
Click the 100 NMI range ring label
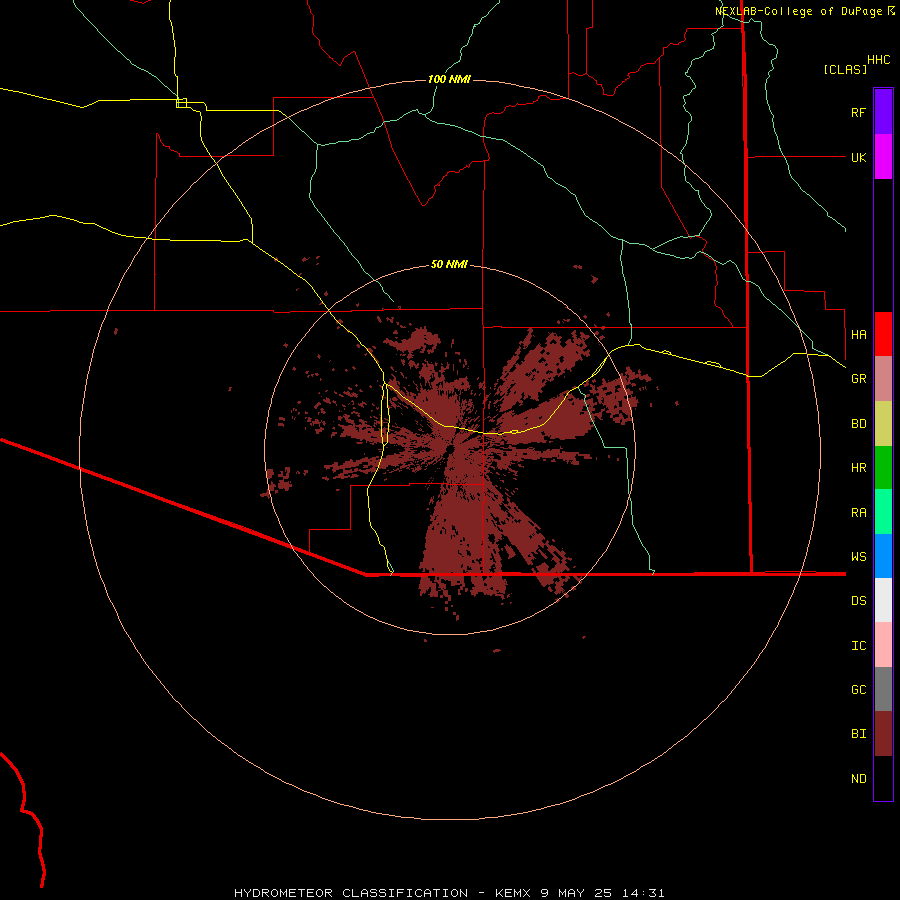[x=449, y=79]
